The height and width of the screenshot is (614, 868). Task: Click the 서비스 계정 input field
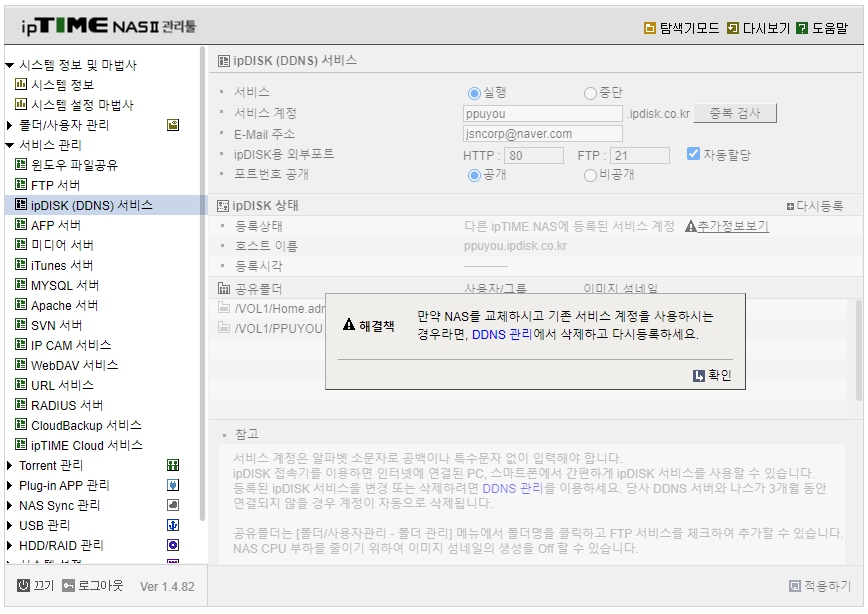pos(542,113)
